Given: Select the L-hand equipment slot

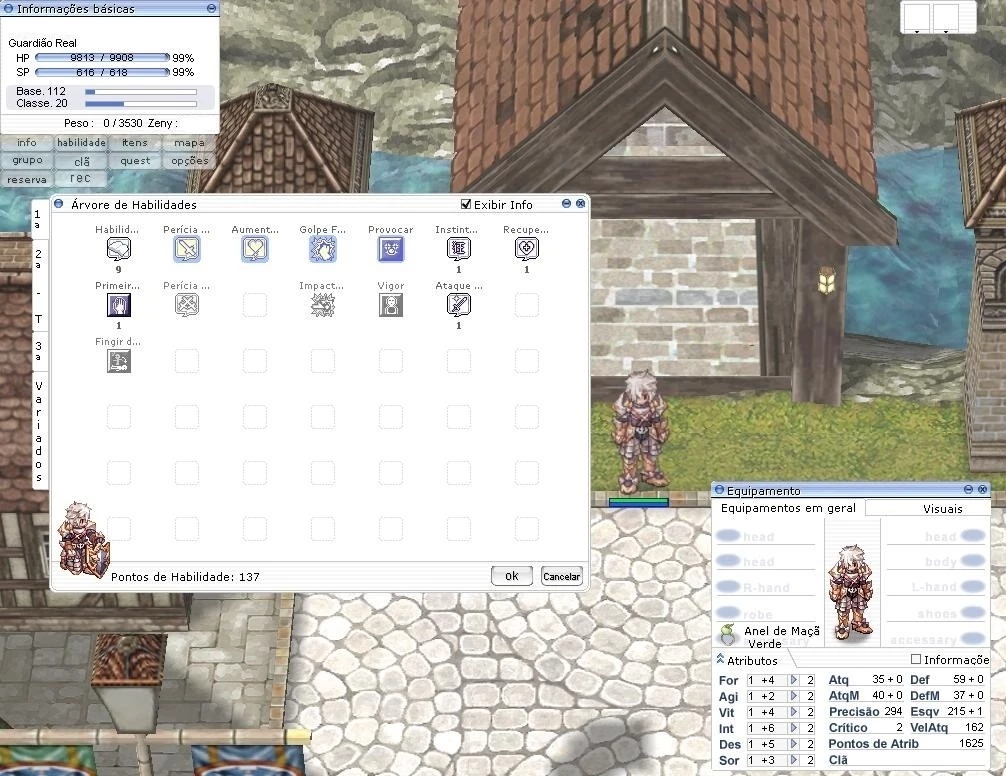Looking at the screenshot, I should coord(937,587).
